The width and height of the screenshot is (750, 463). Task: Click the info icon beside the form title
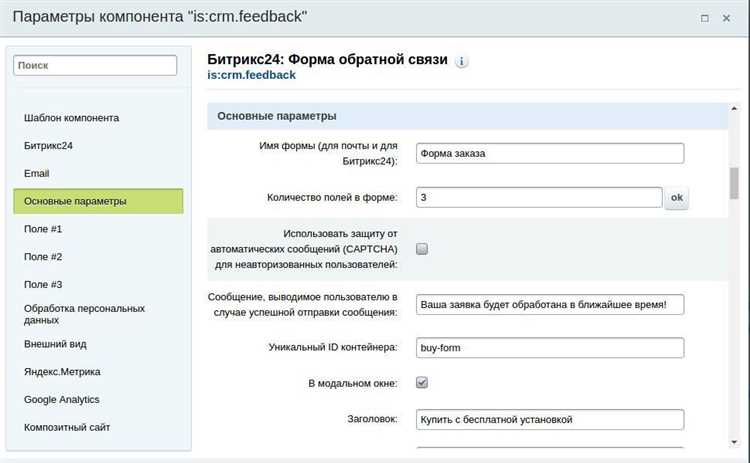461,61
